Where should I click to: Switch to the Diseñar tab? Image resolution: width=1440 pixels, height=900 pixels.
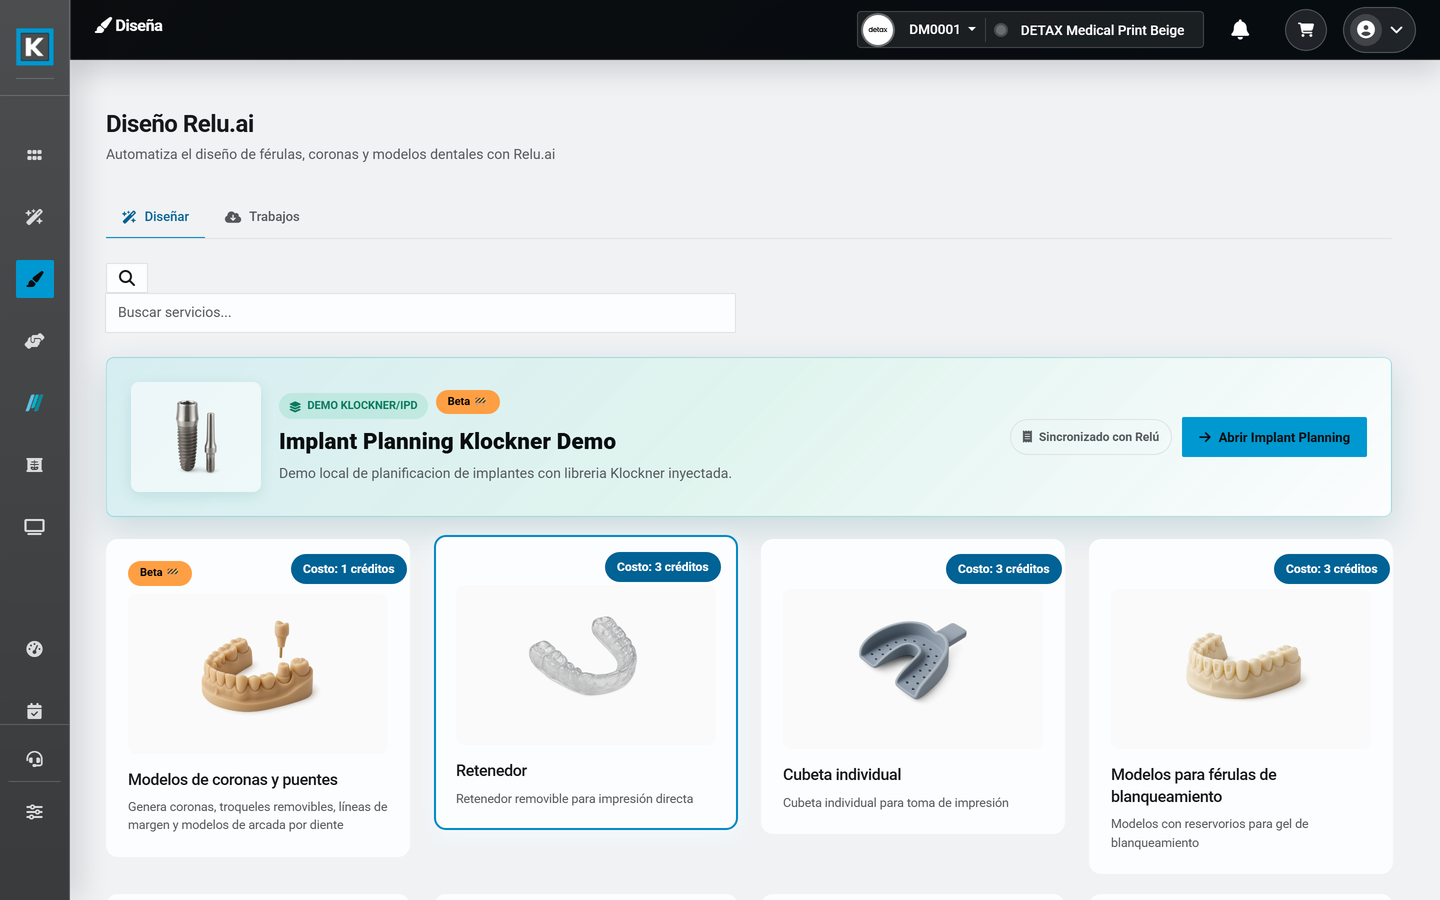pyautogui.click(x=155, y=217)
